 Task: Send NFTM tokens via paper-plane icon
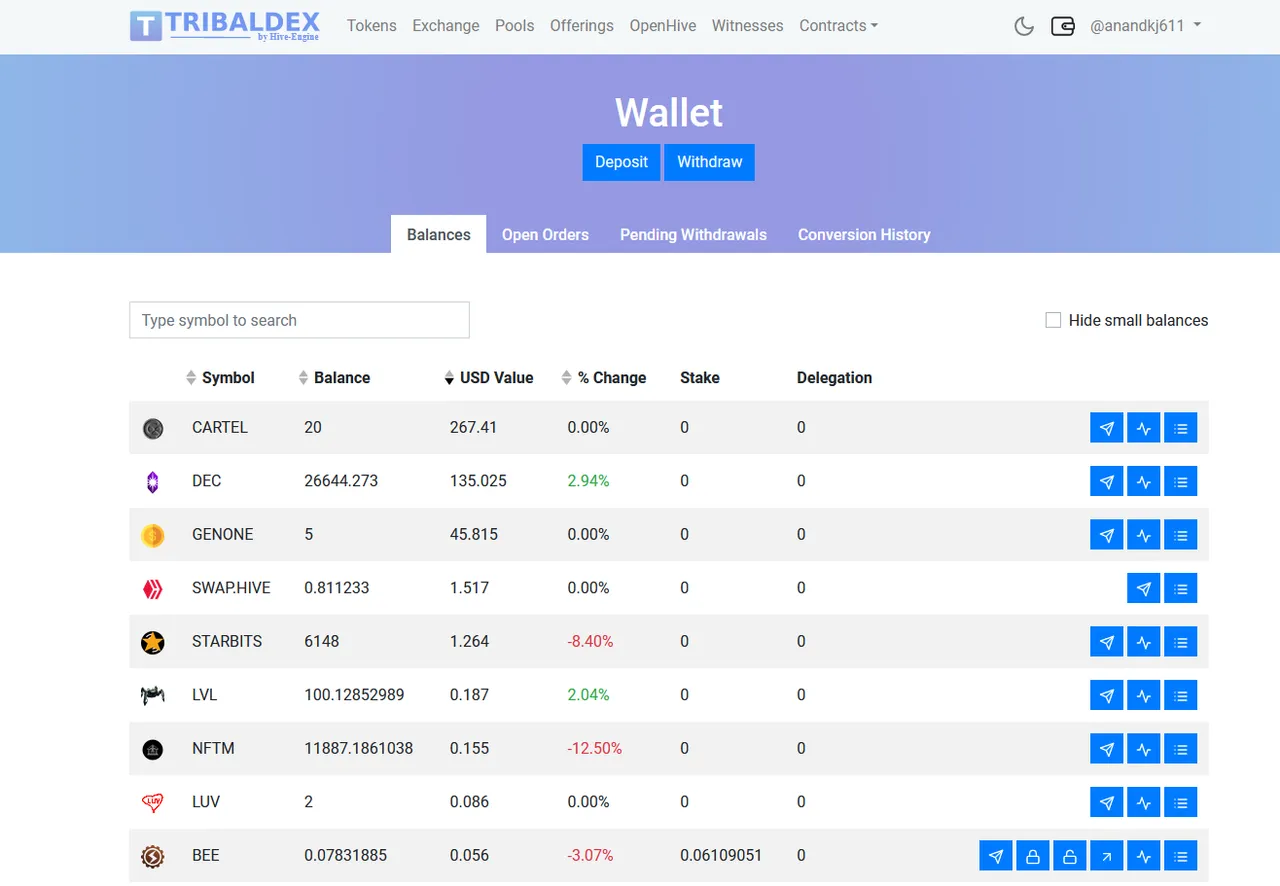[x=1106, y=749]
